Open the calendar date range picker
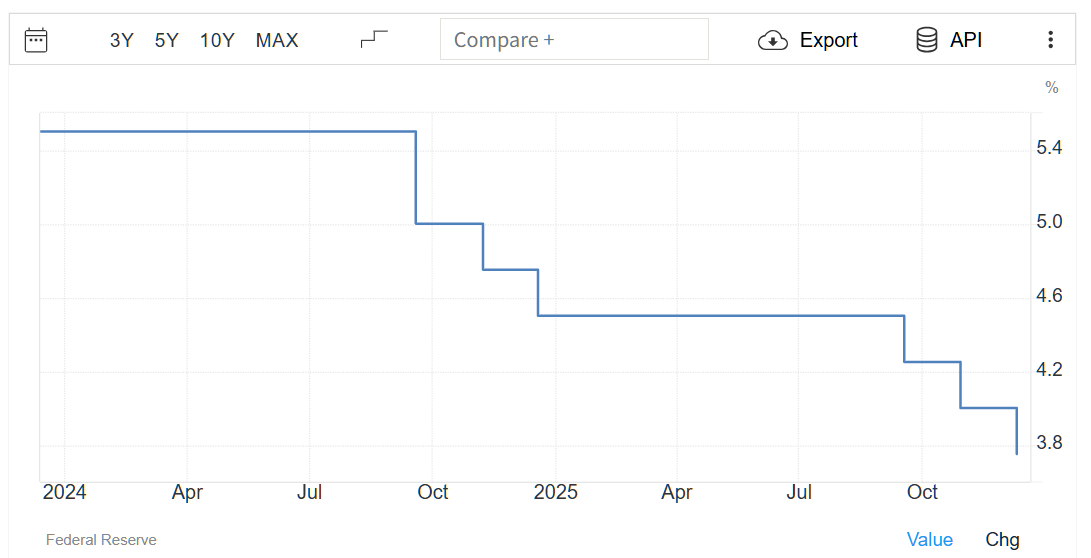The height and width of the screenshot is (558, 1091). [x=36, y=40]
